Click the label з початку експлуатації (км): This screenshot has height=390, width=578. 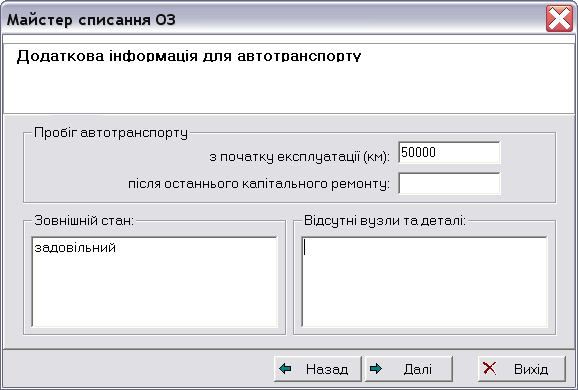(299, 157)
